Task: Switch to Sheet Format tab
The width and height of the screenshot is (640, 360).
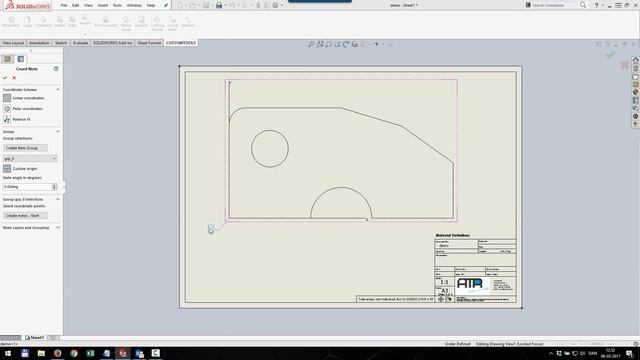Action: click(149, 43)
